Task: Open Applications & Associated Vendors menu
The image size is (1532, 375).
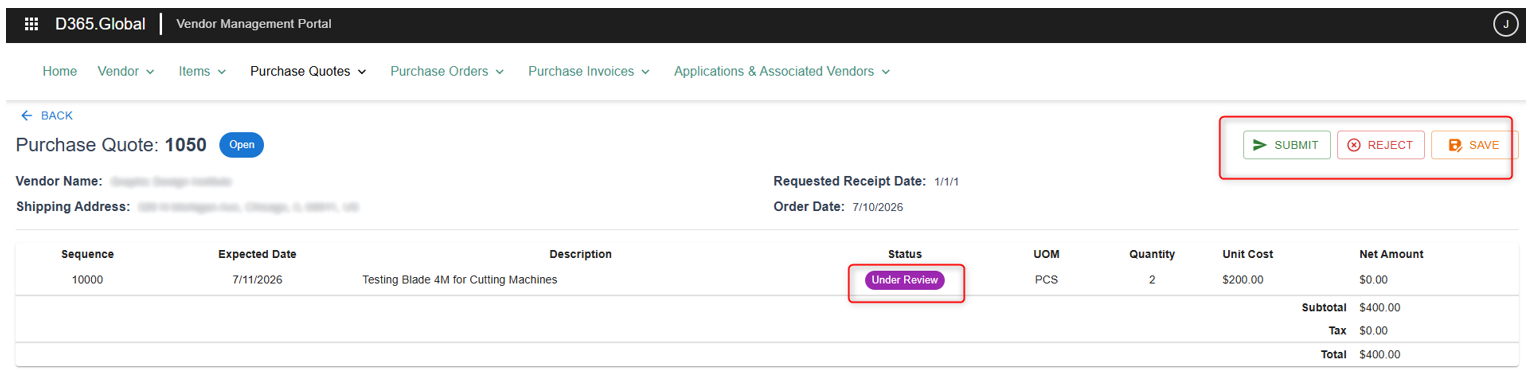Action: tap(782, 72)
